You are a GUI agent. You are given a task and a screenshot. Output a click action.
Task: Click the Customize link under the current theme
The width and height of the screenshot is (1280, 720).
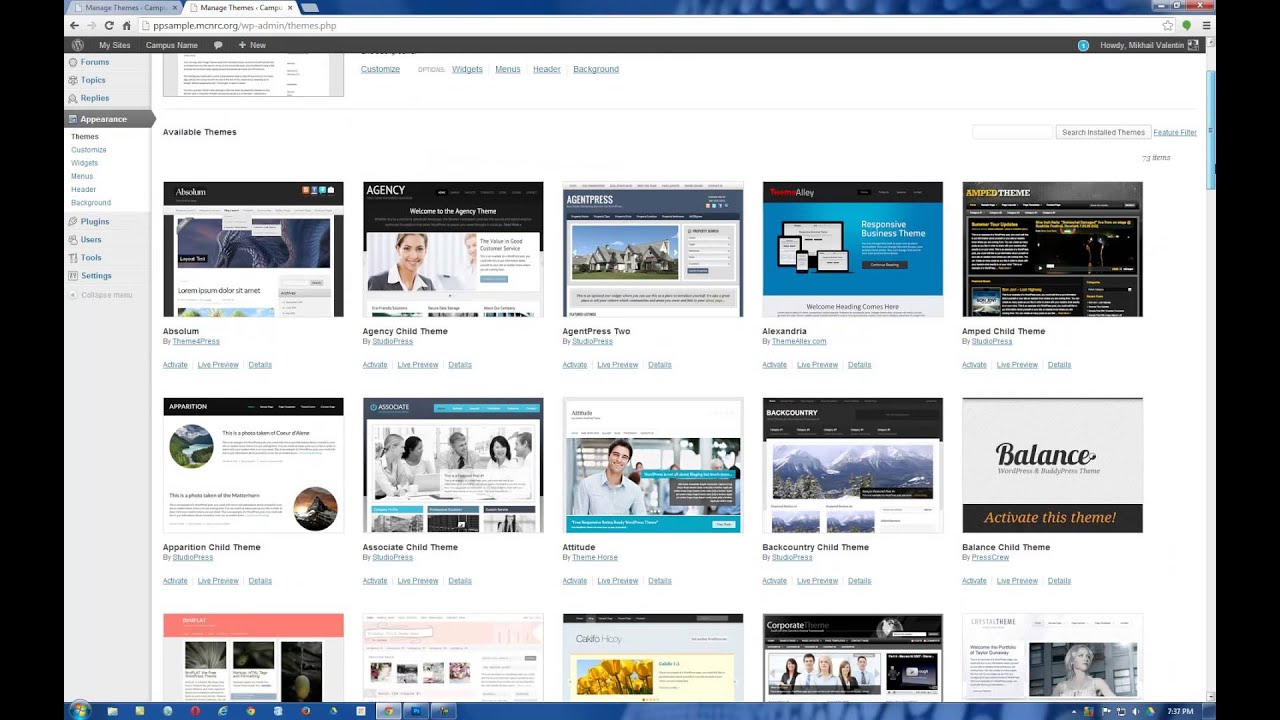[380, 69]
